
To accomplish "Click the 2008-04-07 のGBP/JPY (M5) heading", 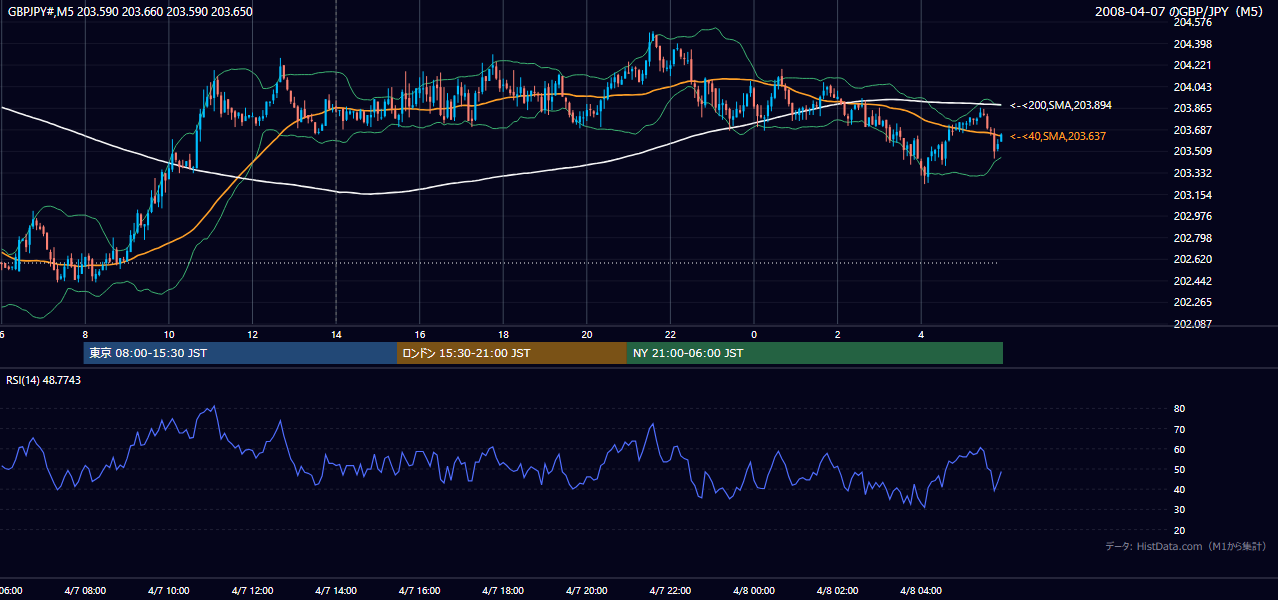I will [x=1180, y=12].
